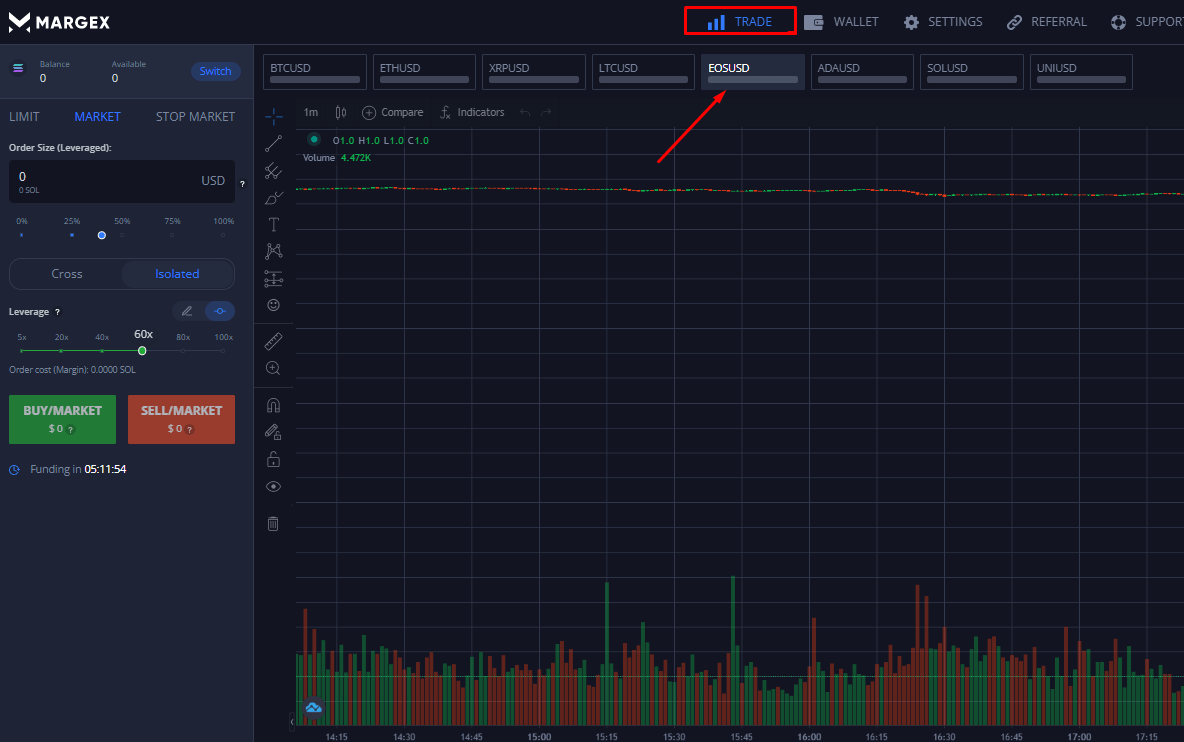
Task: Select the EOSUSD trading pair
Action: 753,72
